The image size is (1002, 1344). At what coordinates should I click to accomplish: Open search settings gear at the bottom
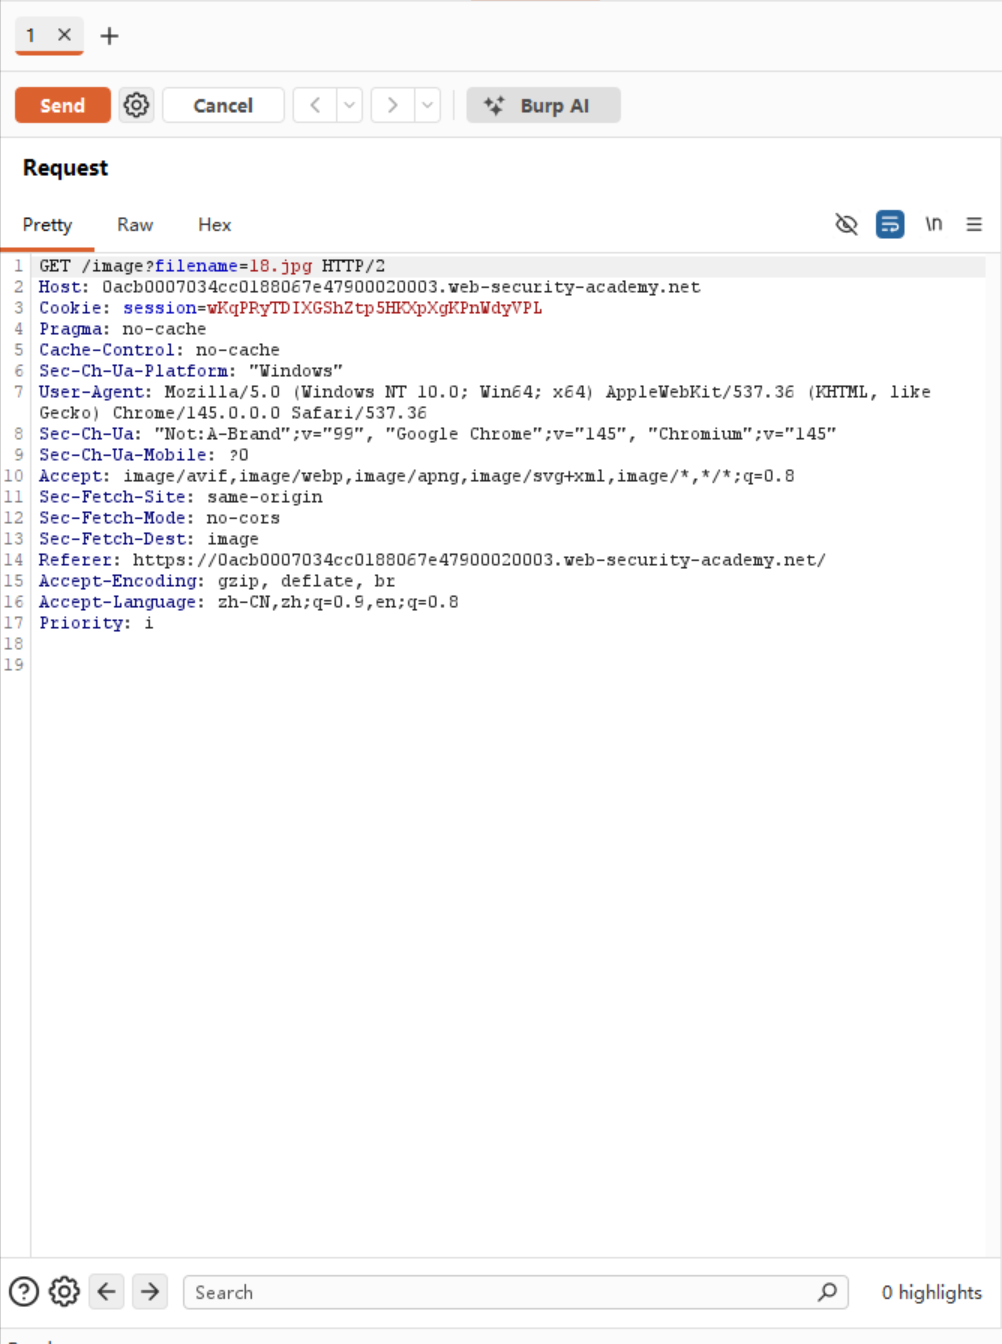pos(64,1292)
